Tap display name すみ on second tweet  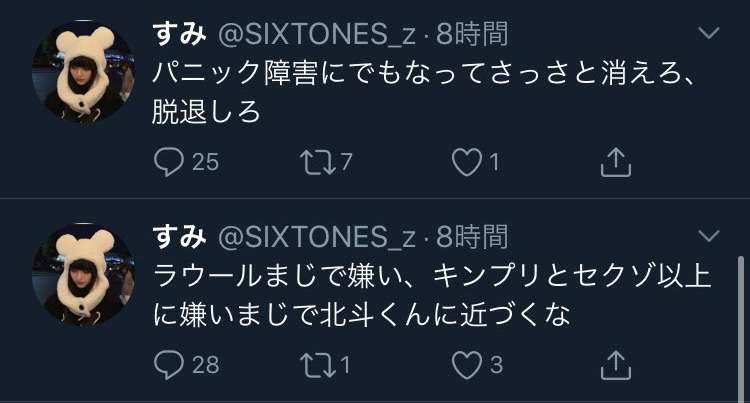point(179,238)
